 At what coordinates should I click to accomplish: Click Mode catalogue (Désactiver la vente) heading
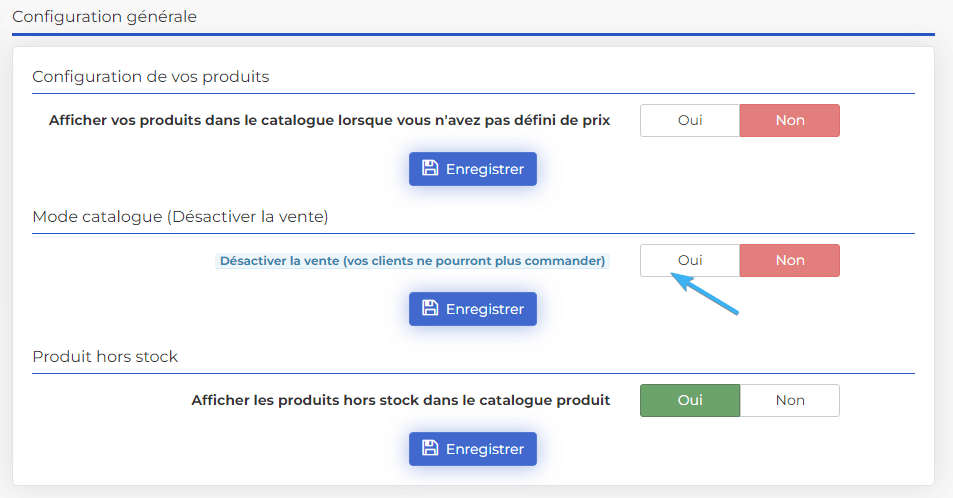tap(181, 216)
